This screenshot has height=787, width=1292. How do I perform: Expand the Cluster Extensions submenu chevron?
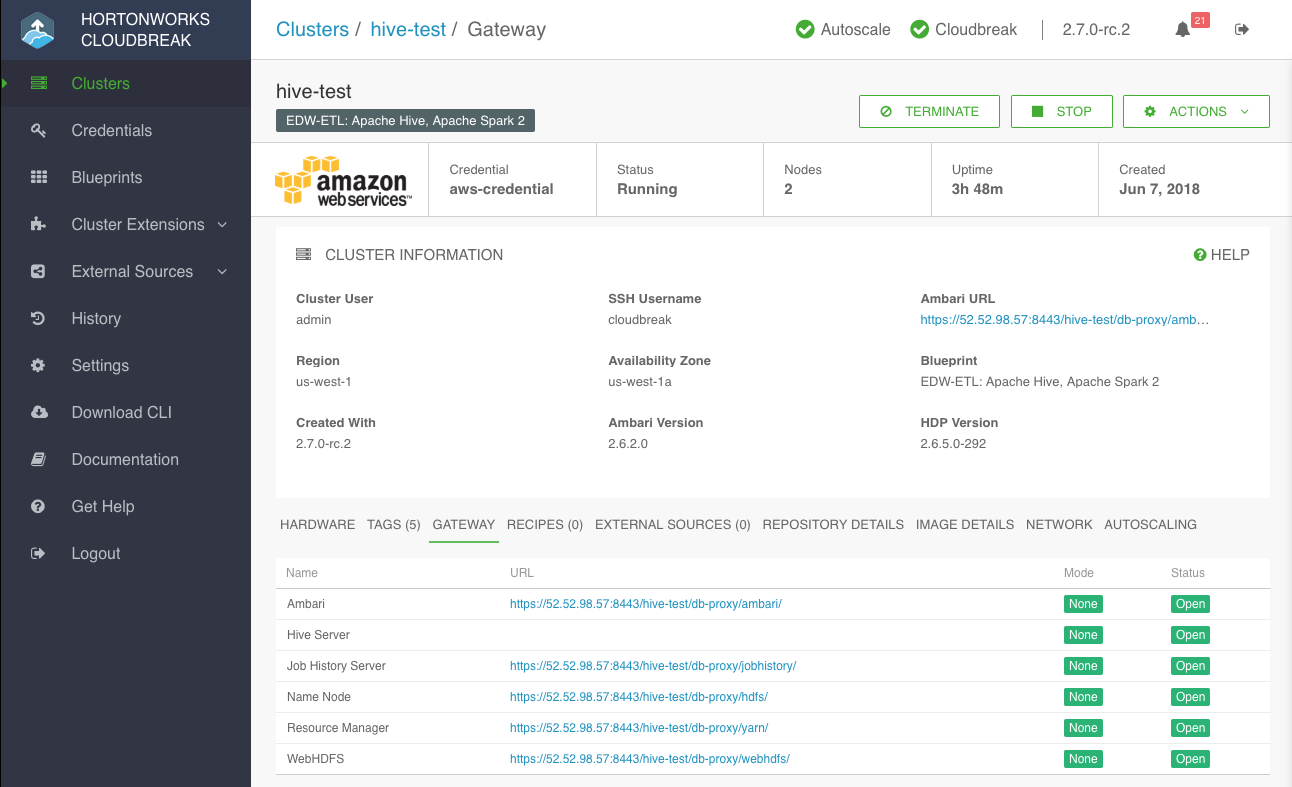tap(222, 225)
